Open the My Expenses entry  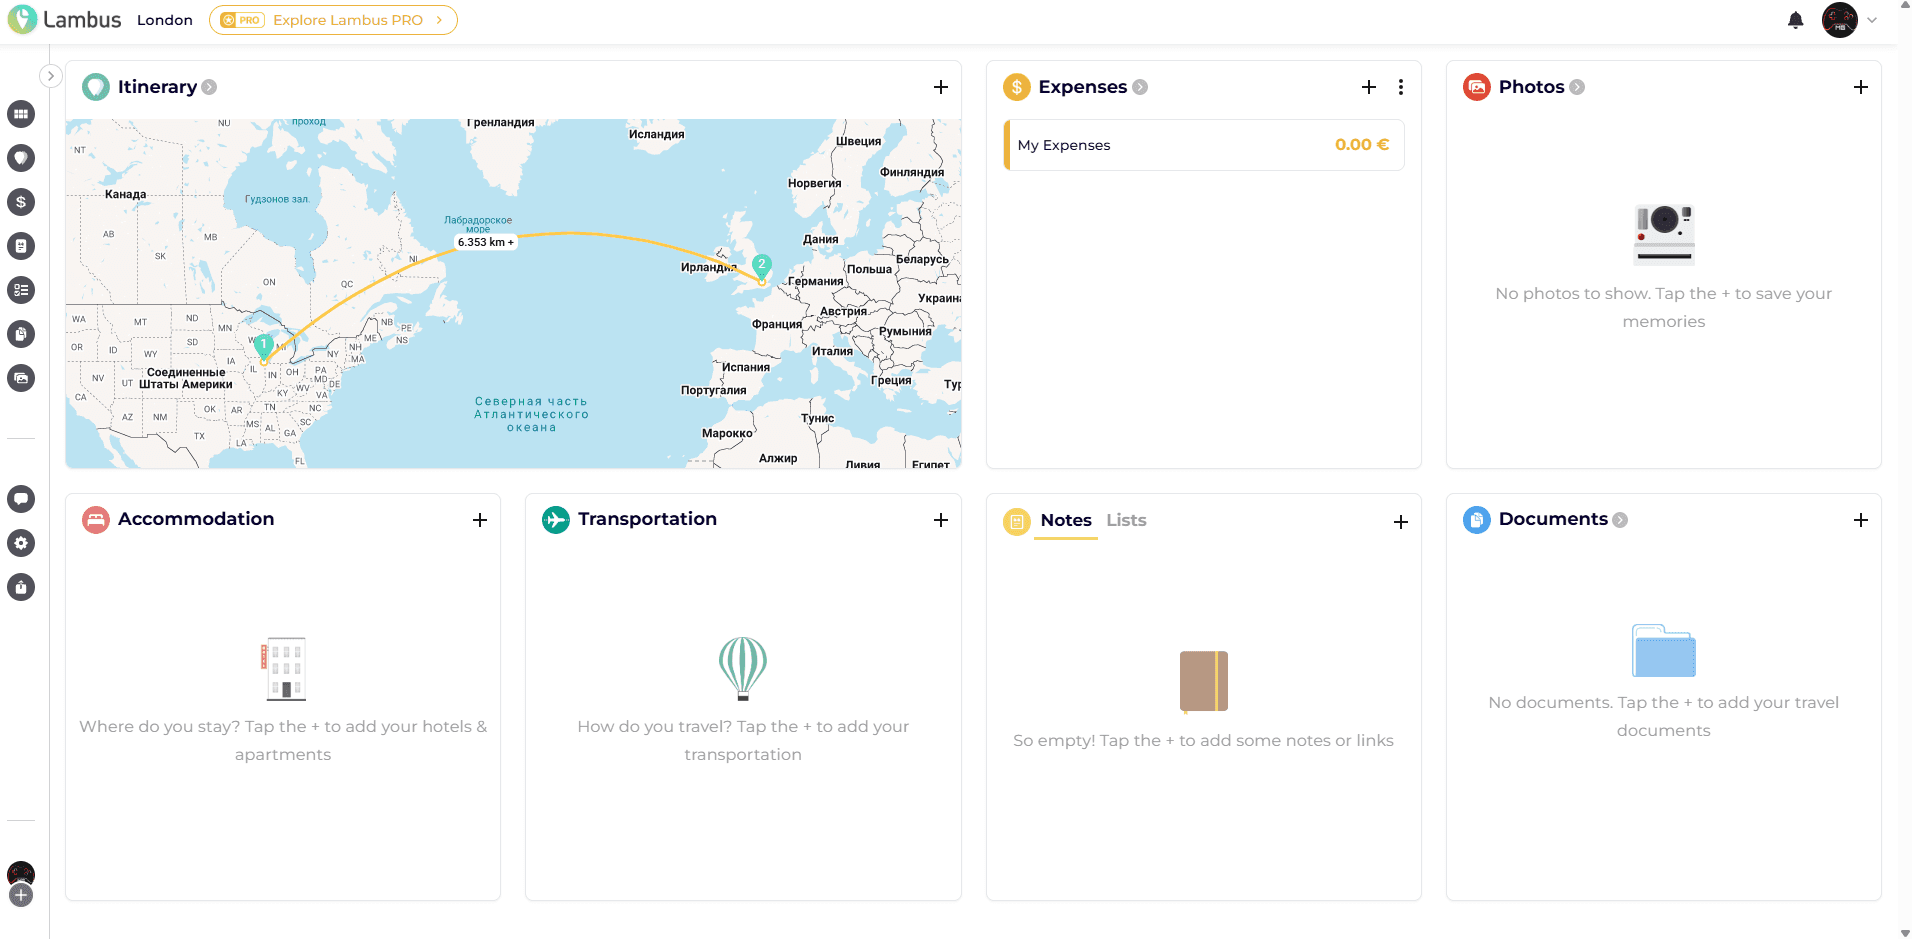point(1203,145)
